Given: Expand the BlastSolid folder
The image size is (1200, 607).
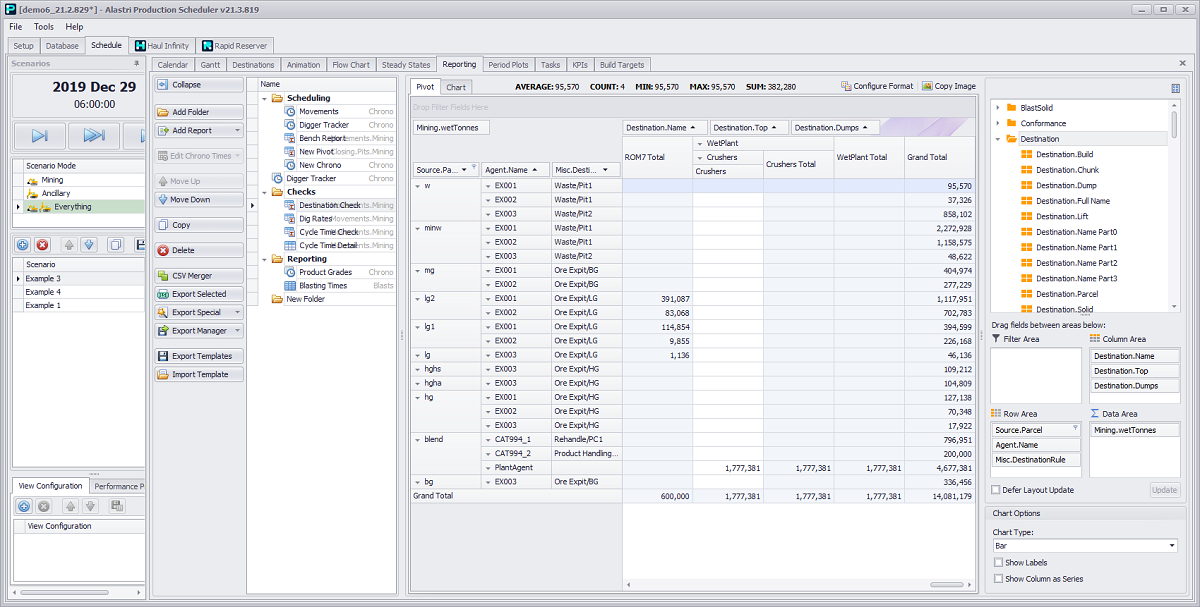Looking at the screenshot, I should [998, 108].
